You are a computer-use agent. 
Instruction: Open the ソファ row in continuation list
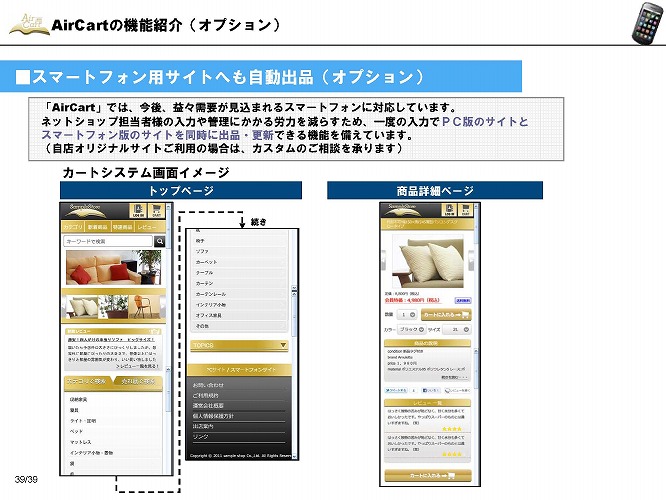pos(239,251)
